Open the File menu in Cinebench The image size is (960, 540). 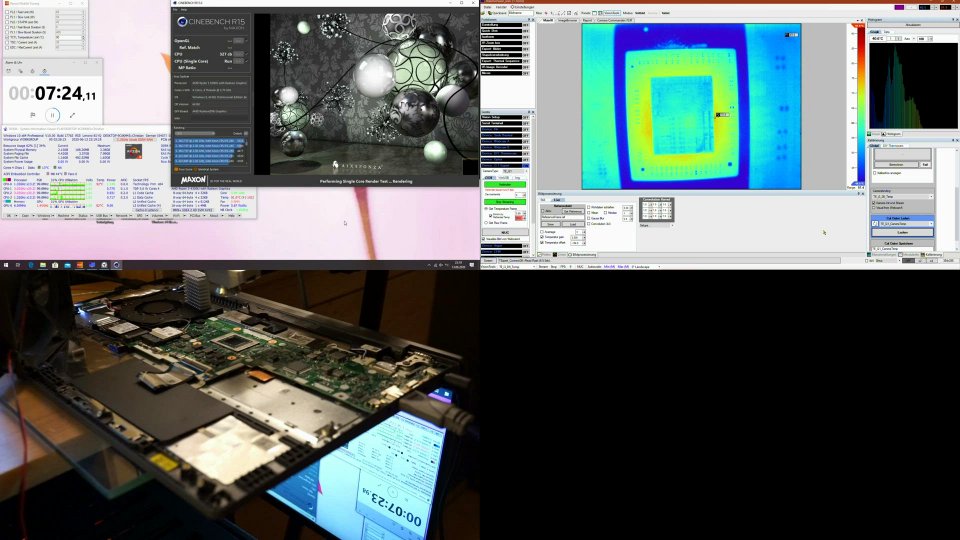(175, 10)
